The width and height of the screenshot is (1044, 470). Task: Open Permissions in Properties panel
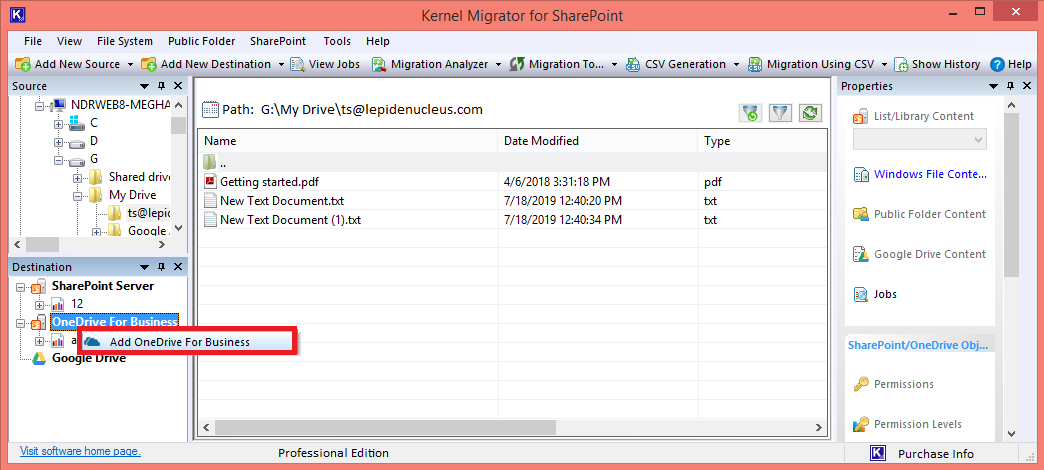point(904,384)
